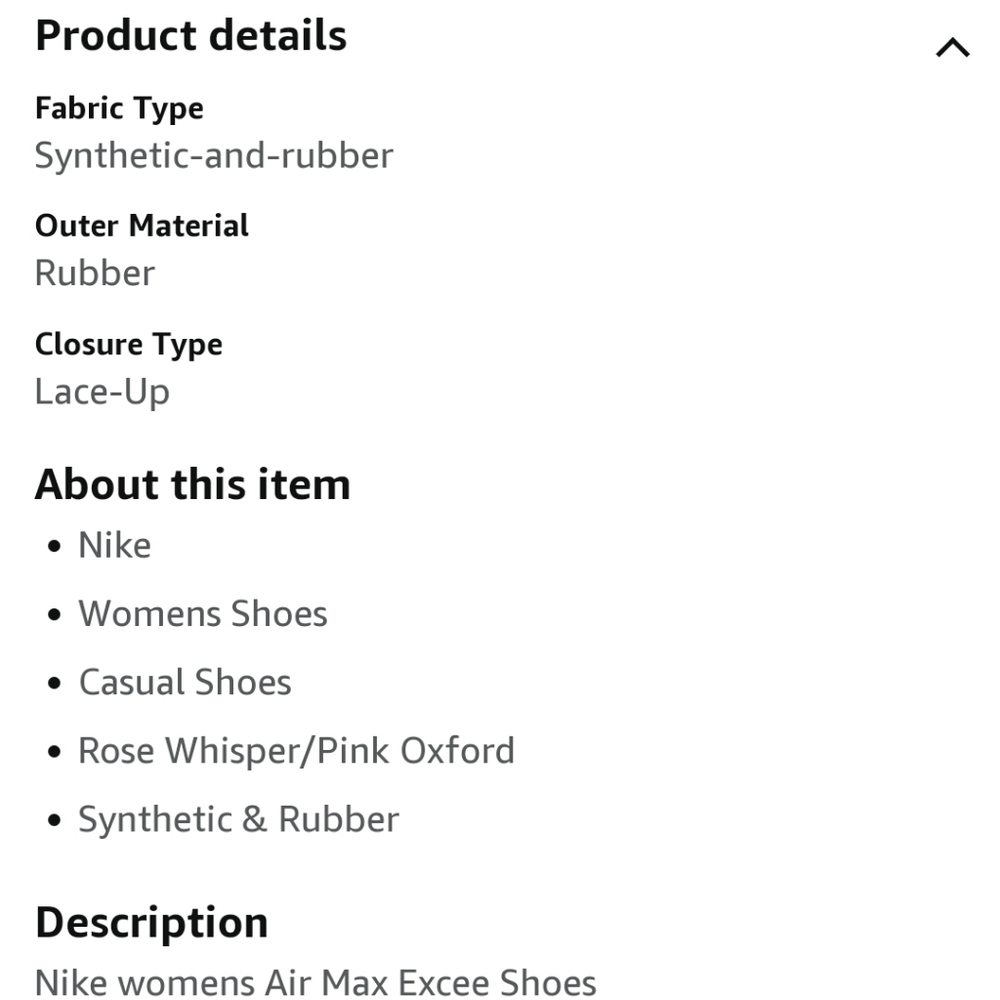The width and height of the screenshot is (1000, 1000).
Task: Click the Description heading
Action: (x=152, y=922)
